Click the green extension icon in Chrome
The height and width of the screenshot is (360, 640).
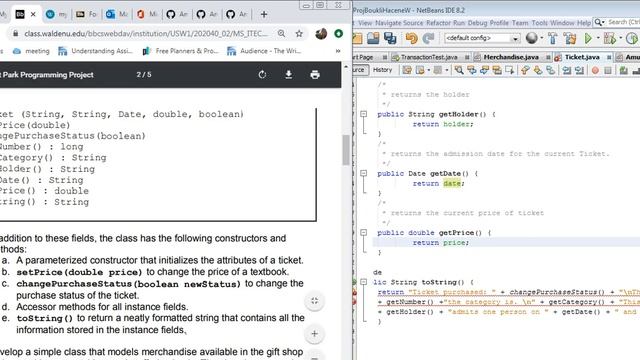click(338, 33)
